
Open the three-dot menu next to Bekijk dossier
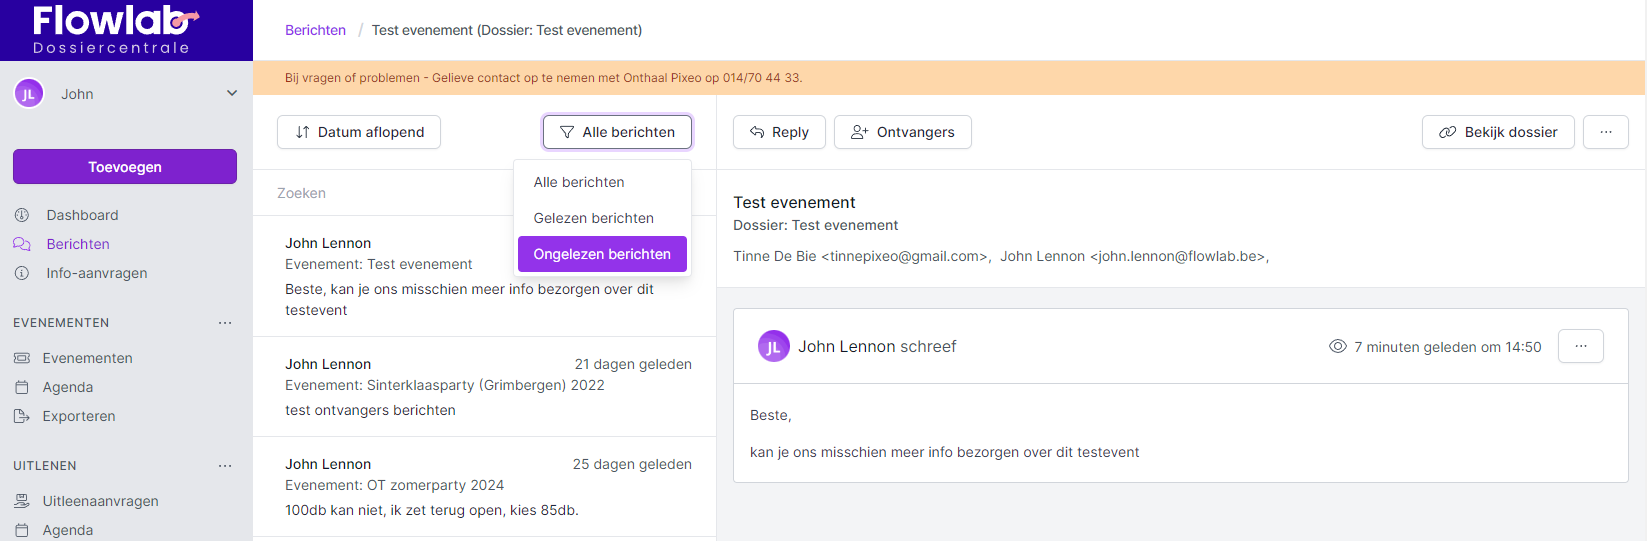point(1605,132)
